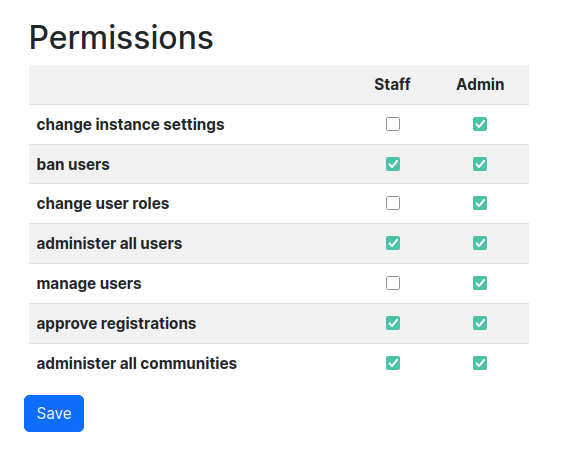
Task: Select the 'ban users' row label
Action: coord(73,164)
